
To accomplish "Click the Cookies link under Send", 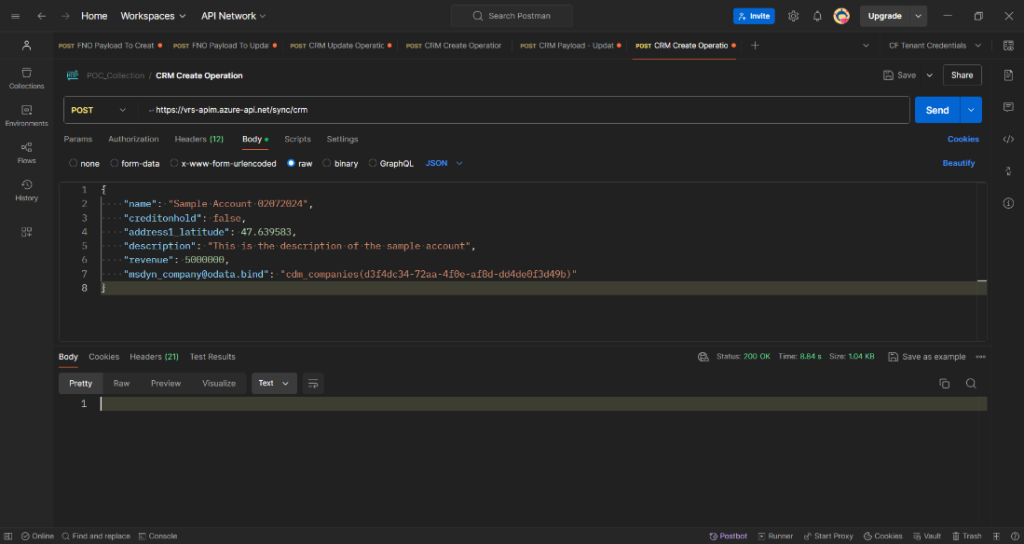I will coord(963,139).
